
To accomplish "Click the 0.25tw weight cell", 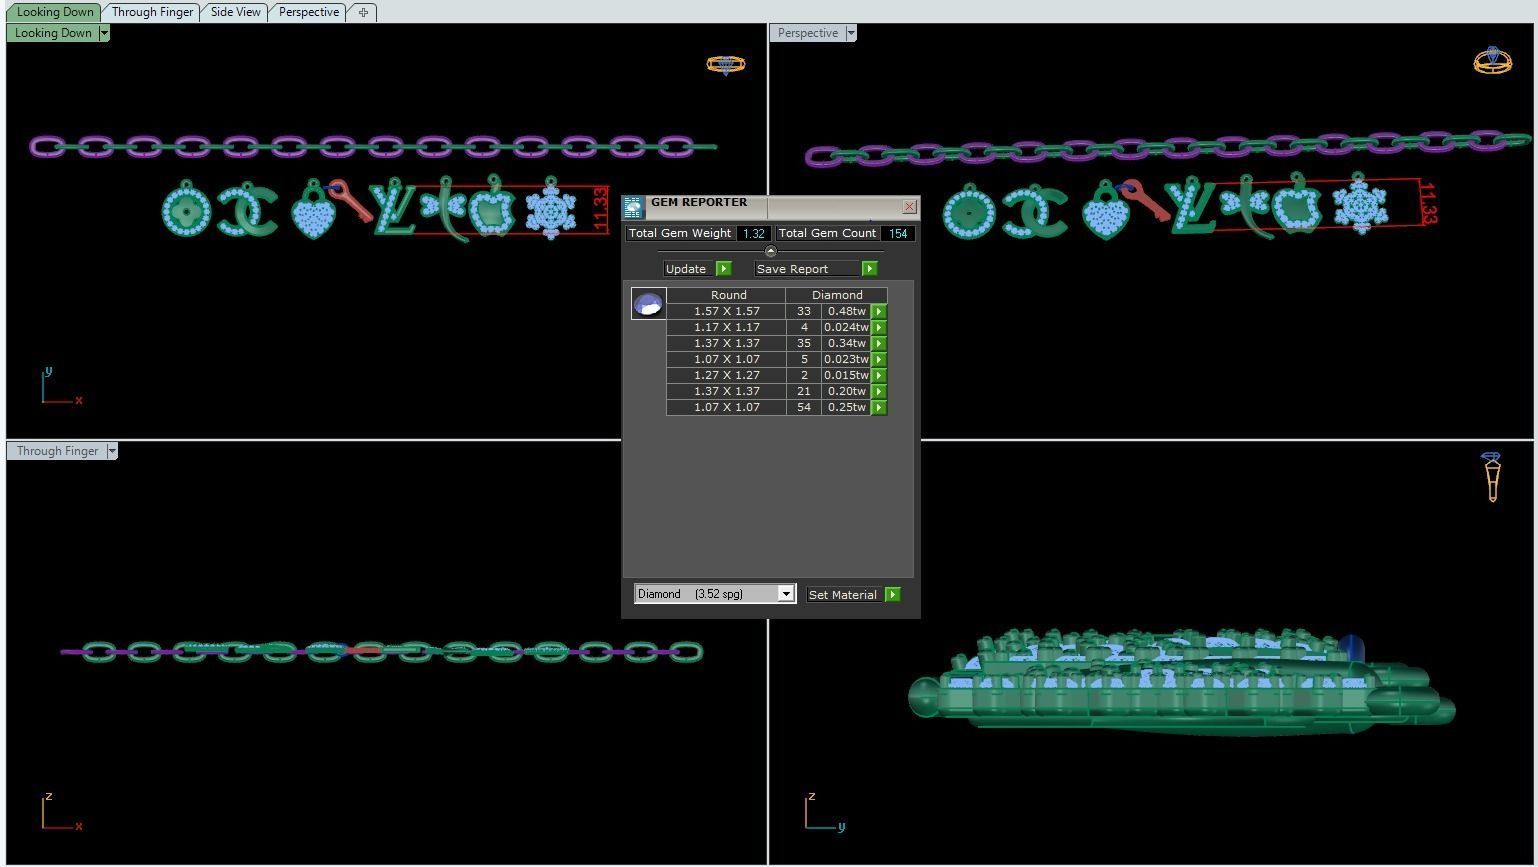I will 846,407.
